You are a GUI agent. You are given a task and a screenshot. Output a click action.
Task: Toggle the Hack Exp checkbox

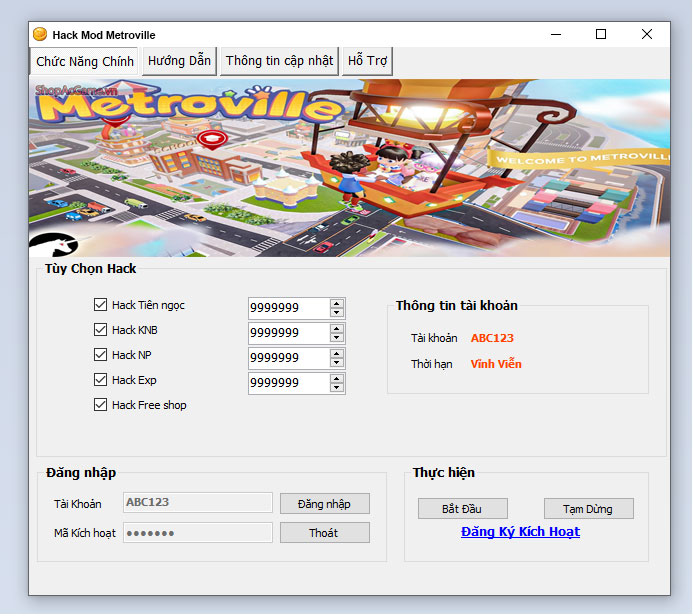pos(100,380)
